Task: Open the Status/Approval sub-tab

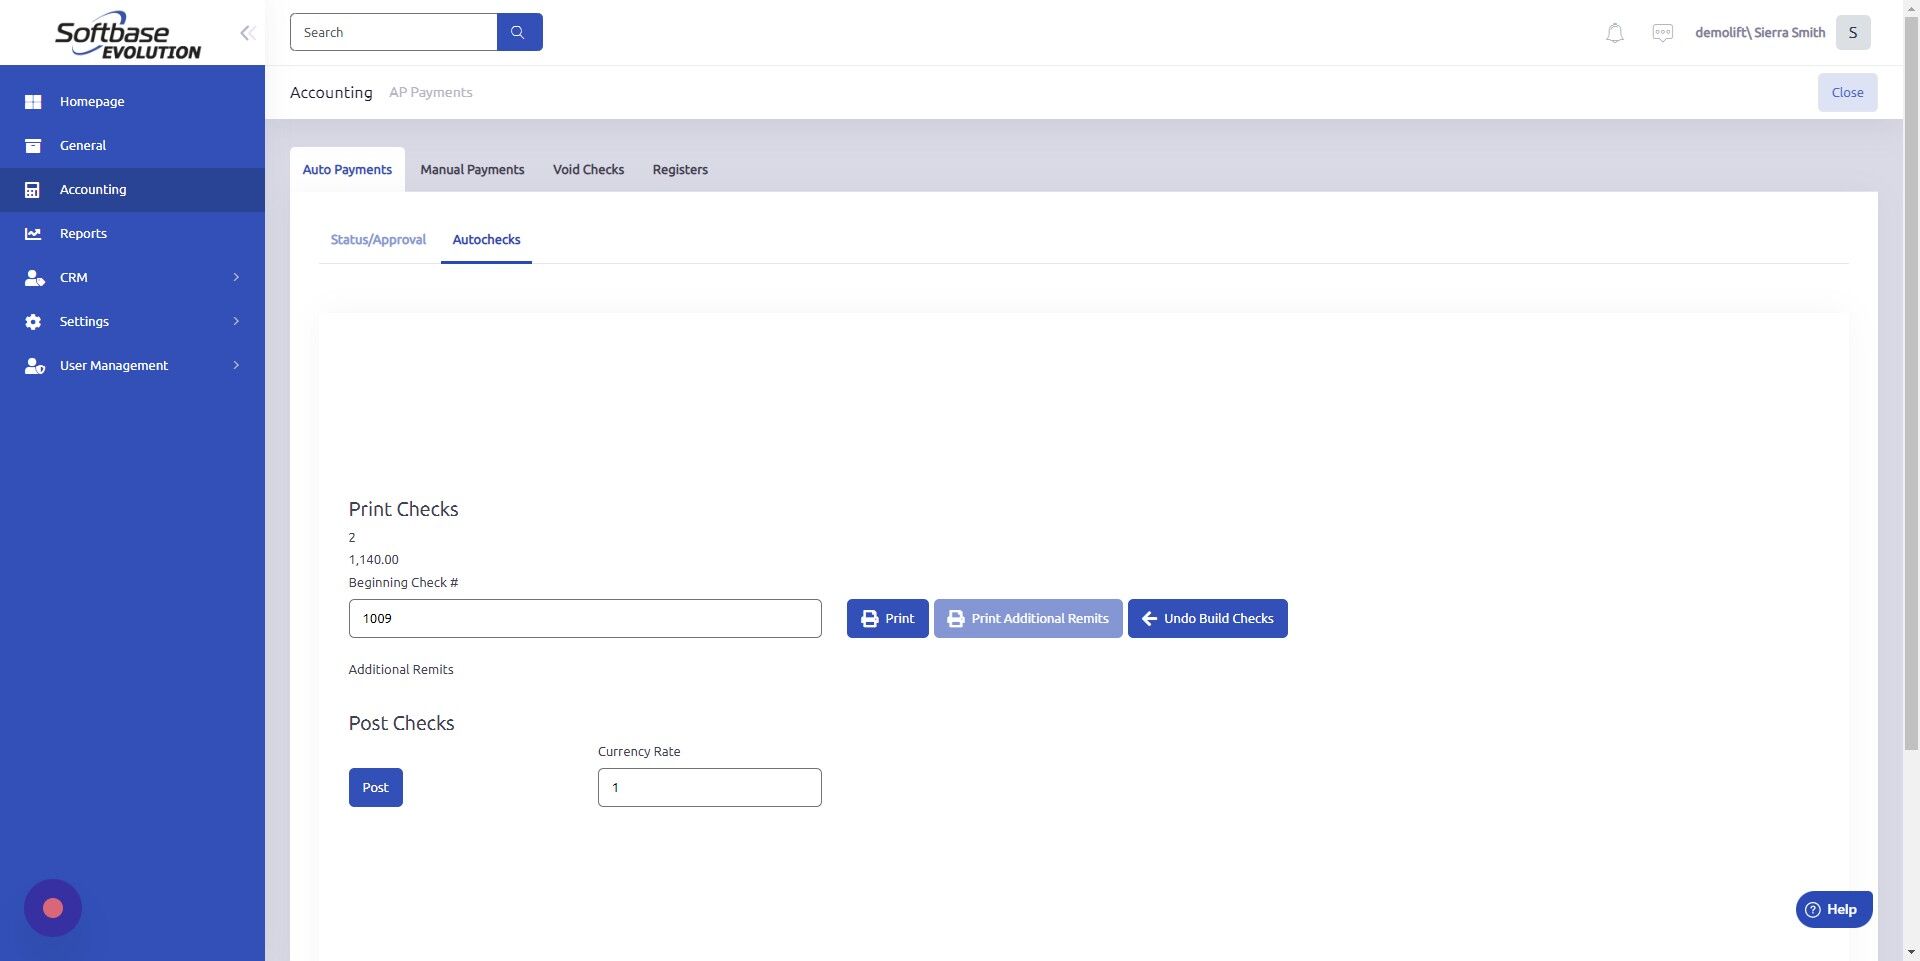Action: tap(377, 239)
